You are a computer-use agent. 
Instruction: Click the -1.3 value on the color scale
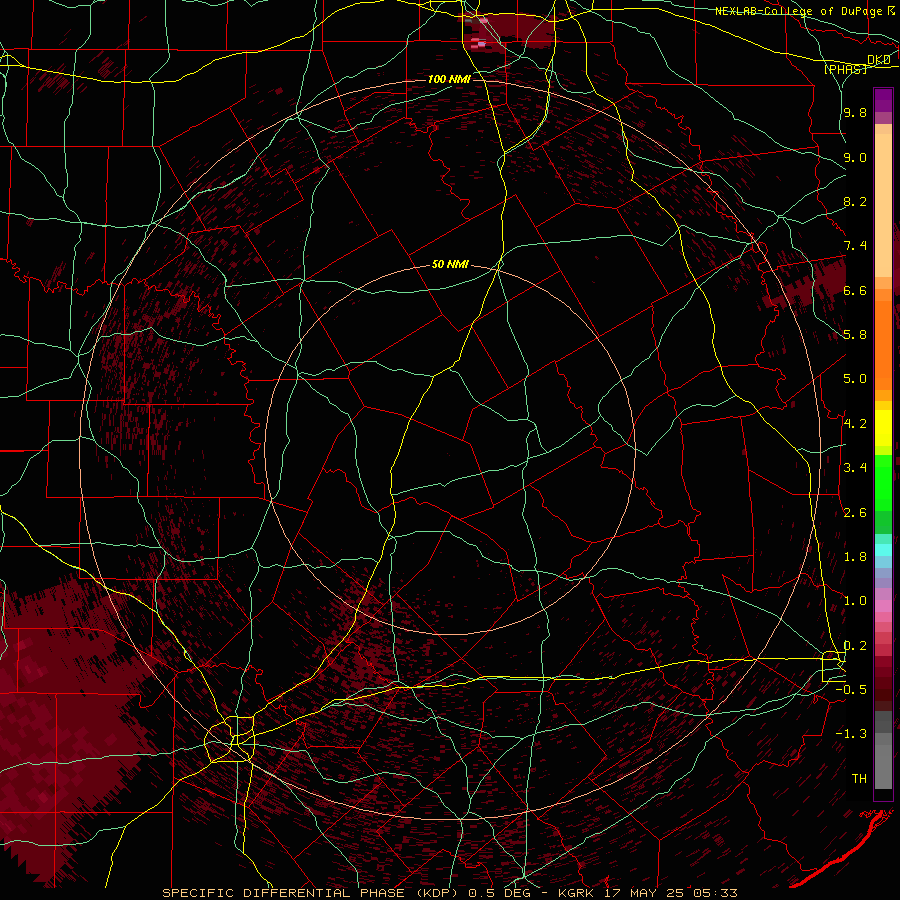(x=851, y=734)
